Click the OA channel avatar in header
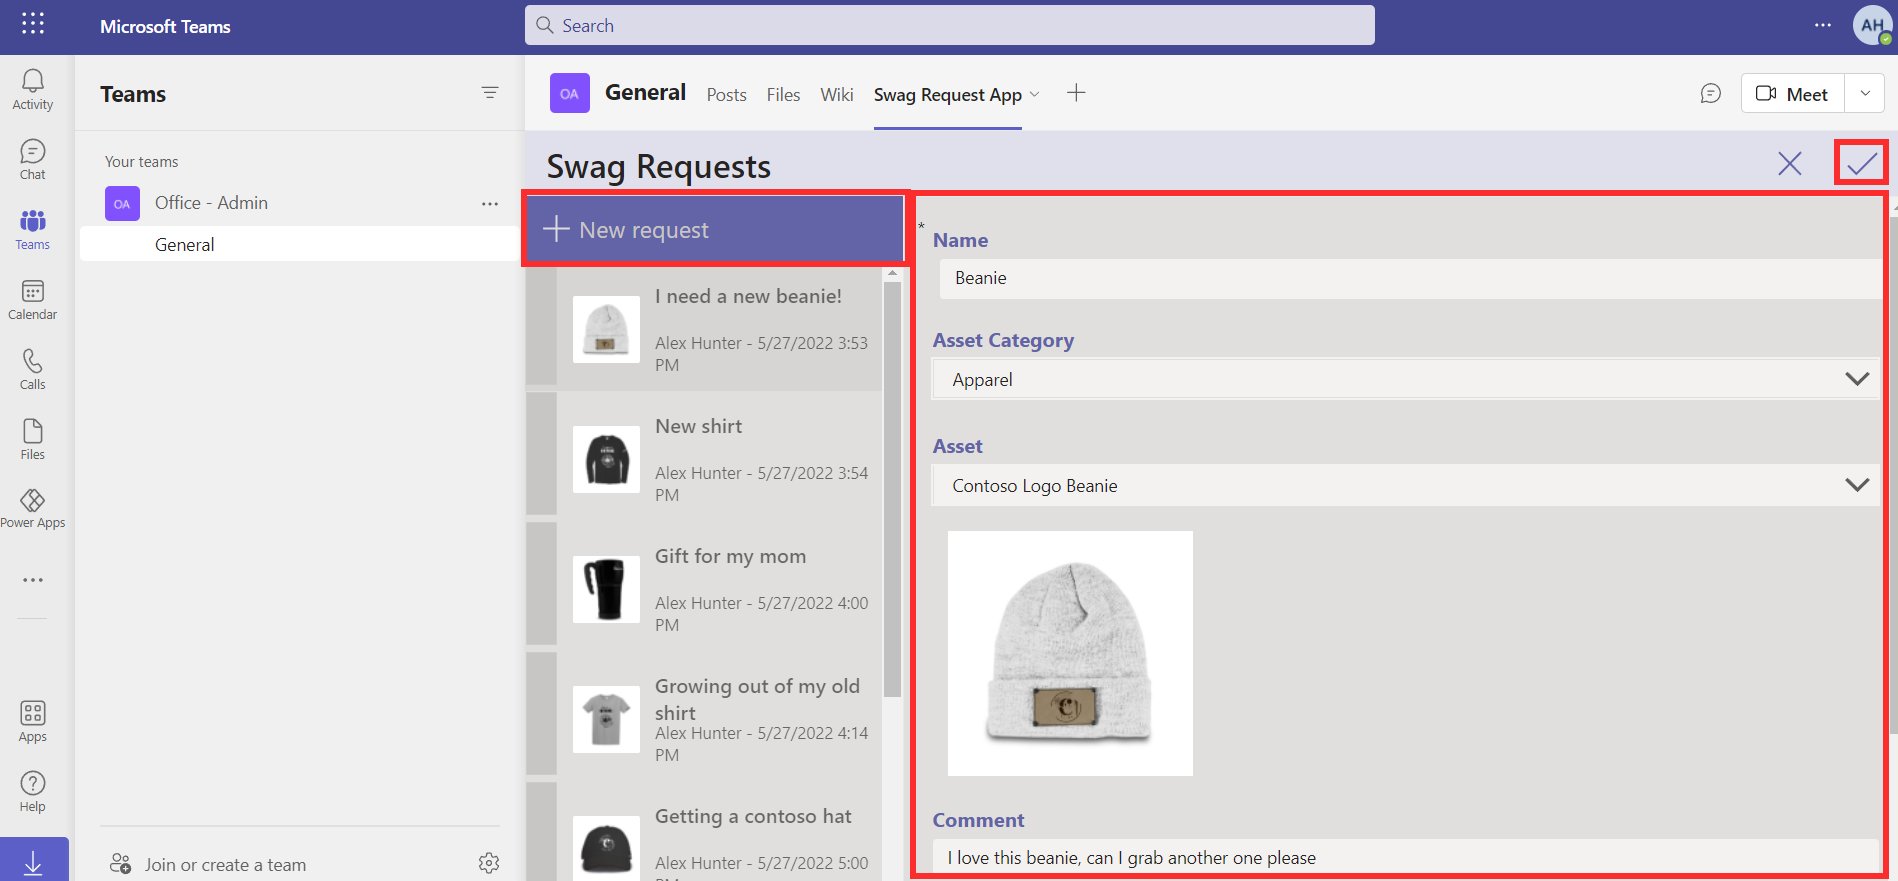The image size is (1898, 881). pyautogui.click(x=570, y=93)
